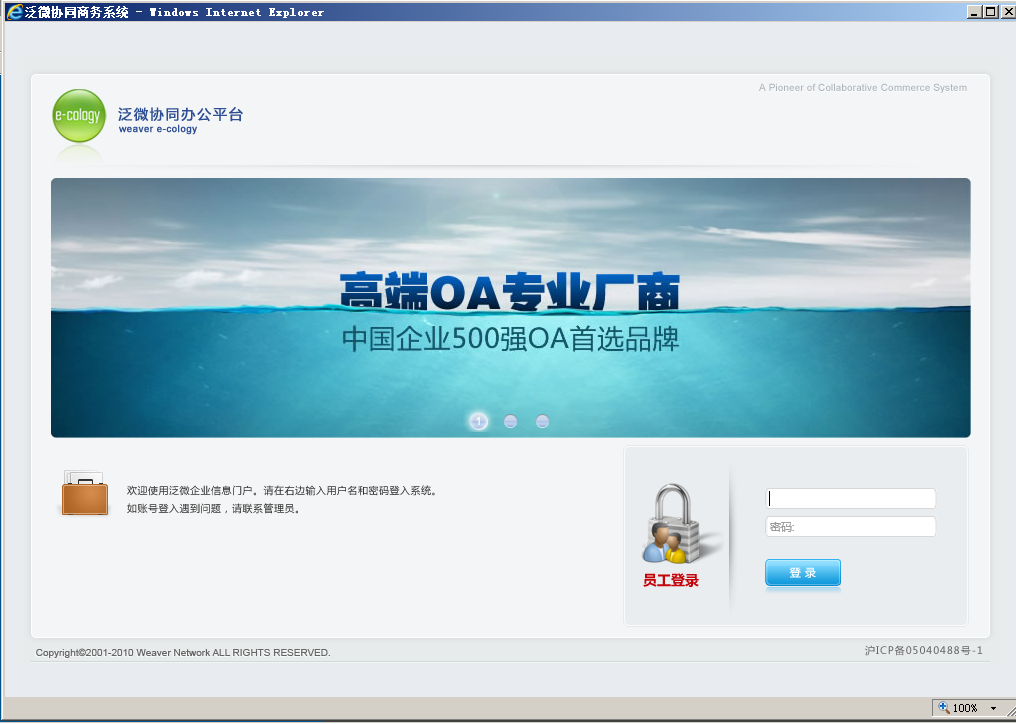
Task: Click the 密码 password field
Action: (x=850, y=526)
